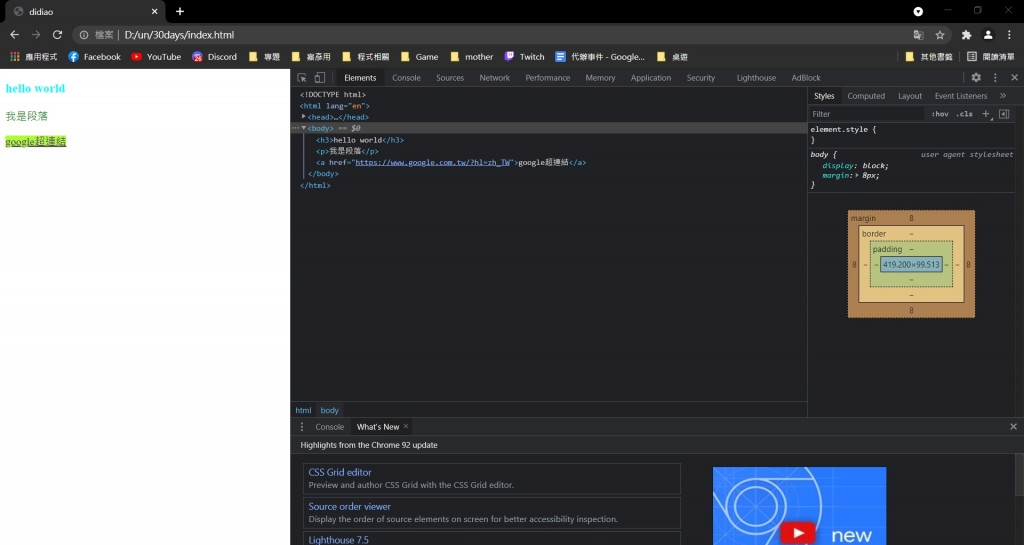Close the bottom drawer panel
Viewport: 1024px width, 545px height.
1014,427
